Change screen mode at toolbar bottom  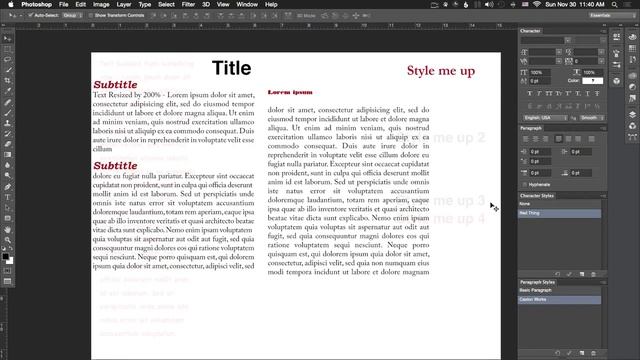tap(7, 281)
